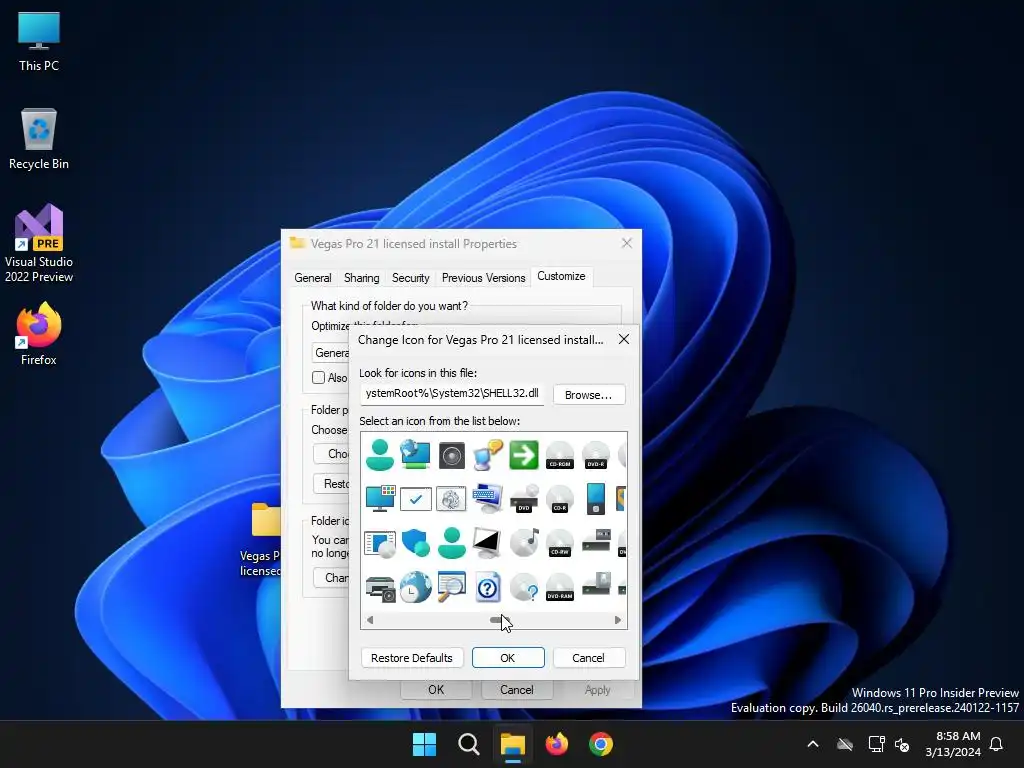Screen dimensions: 1024x768
Task: Pick the window with blue checkmark icon
Action: coord(415,499)
